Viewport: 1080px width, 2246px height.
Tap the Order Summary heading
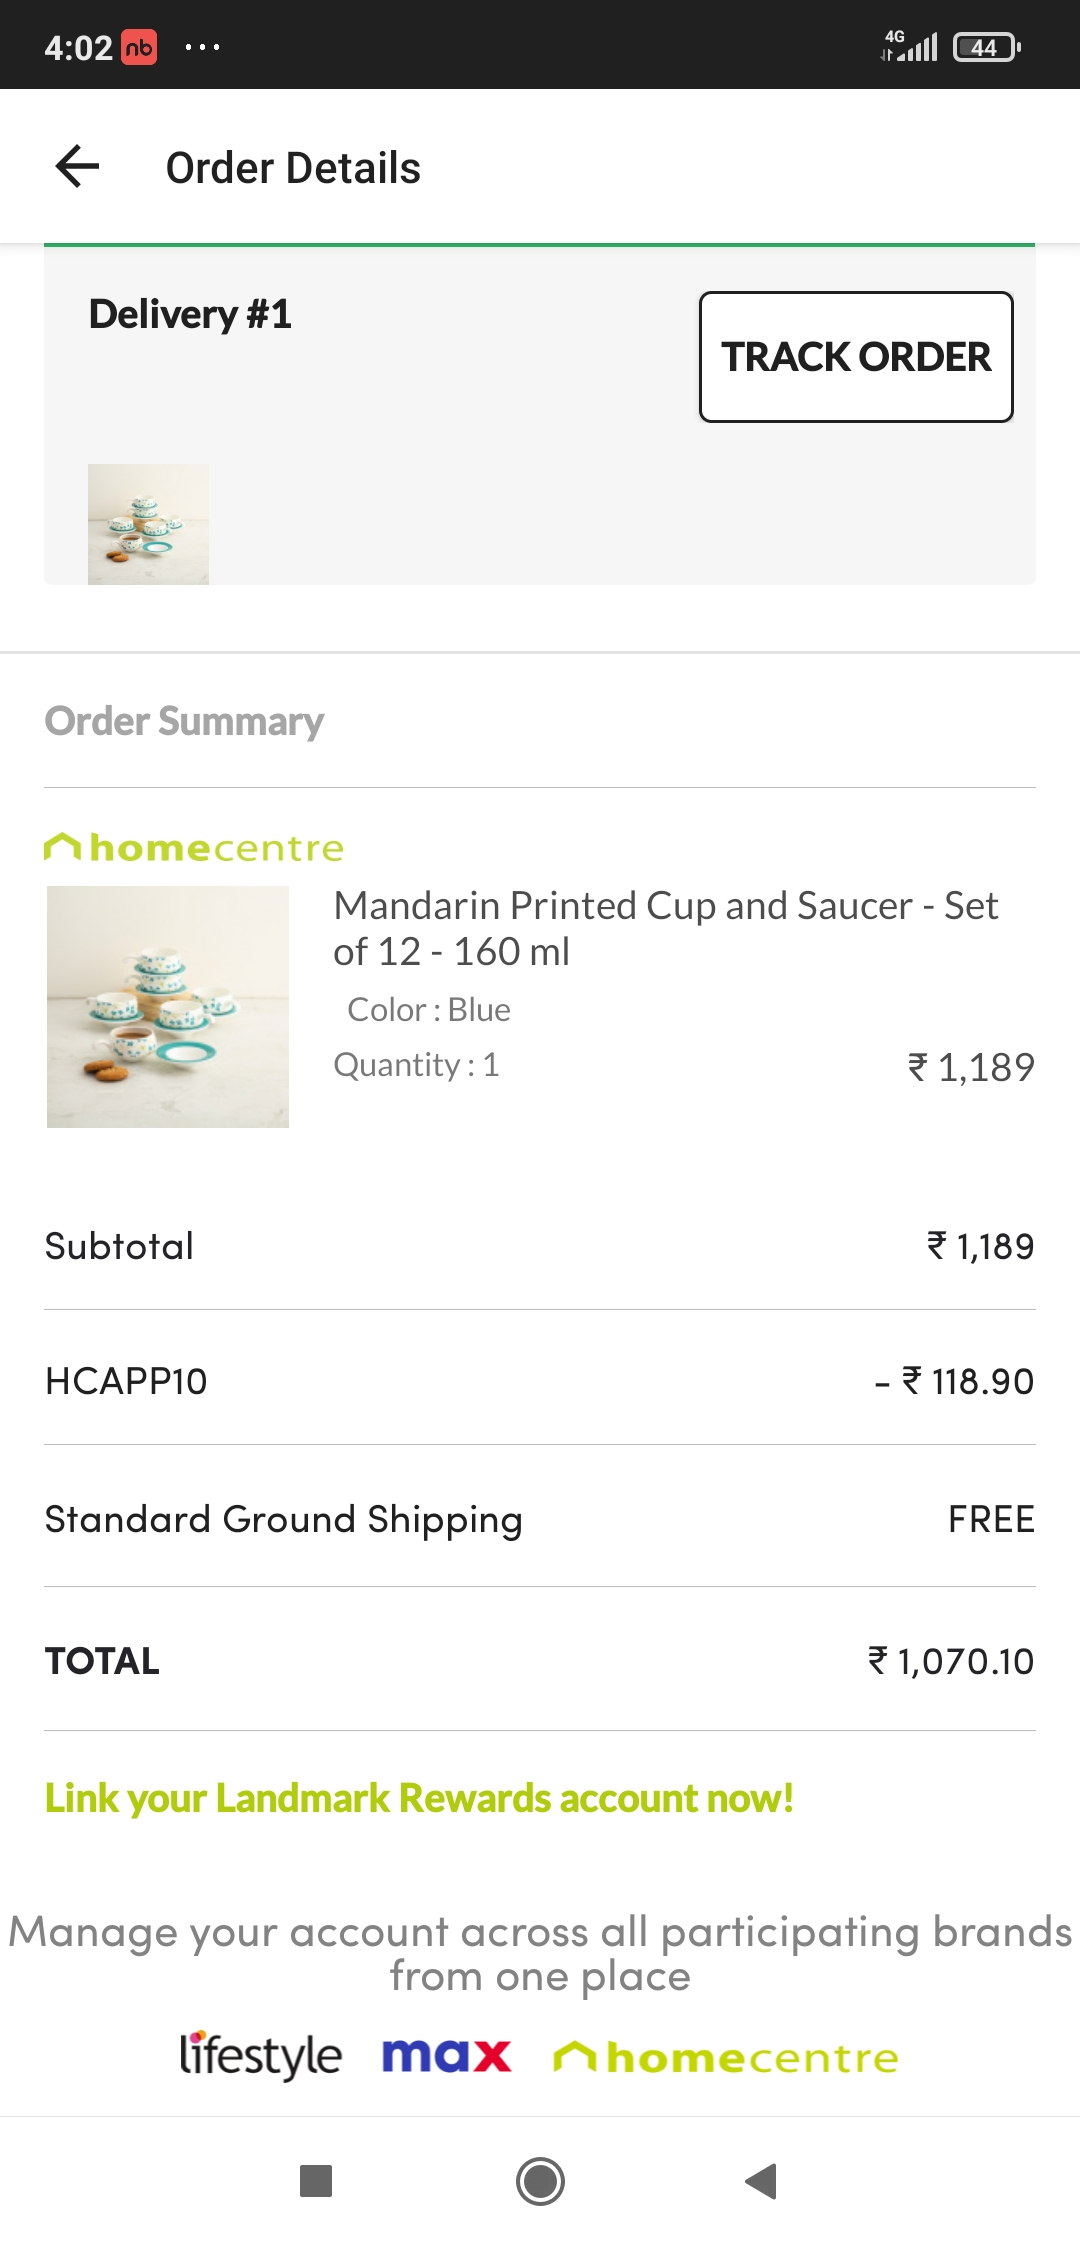[184, 721]
